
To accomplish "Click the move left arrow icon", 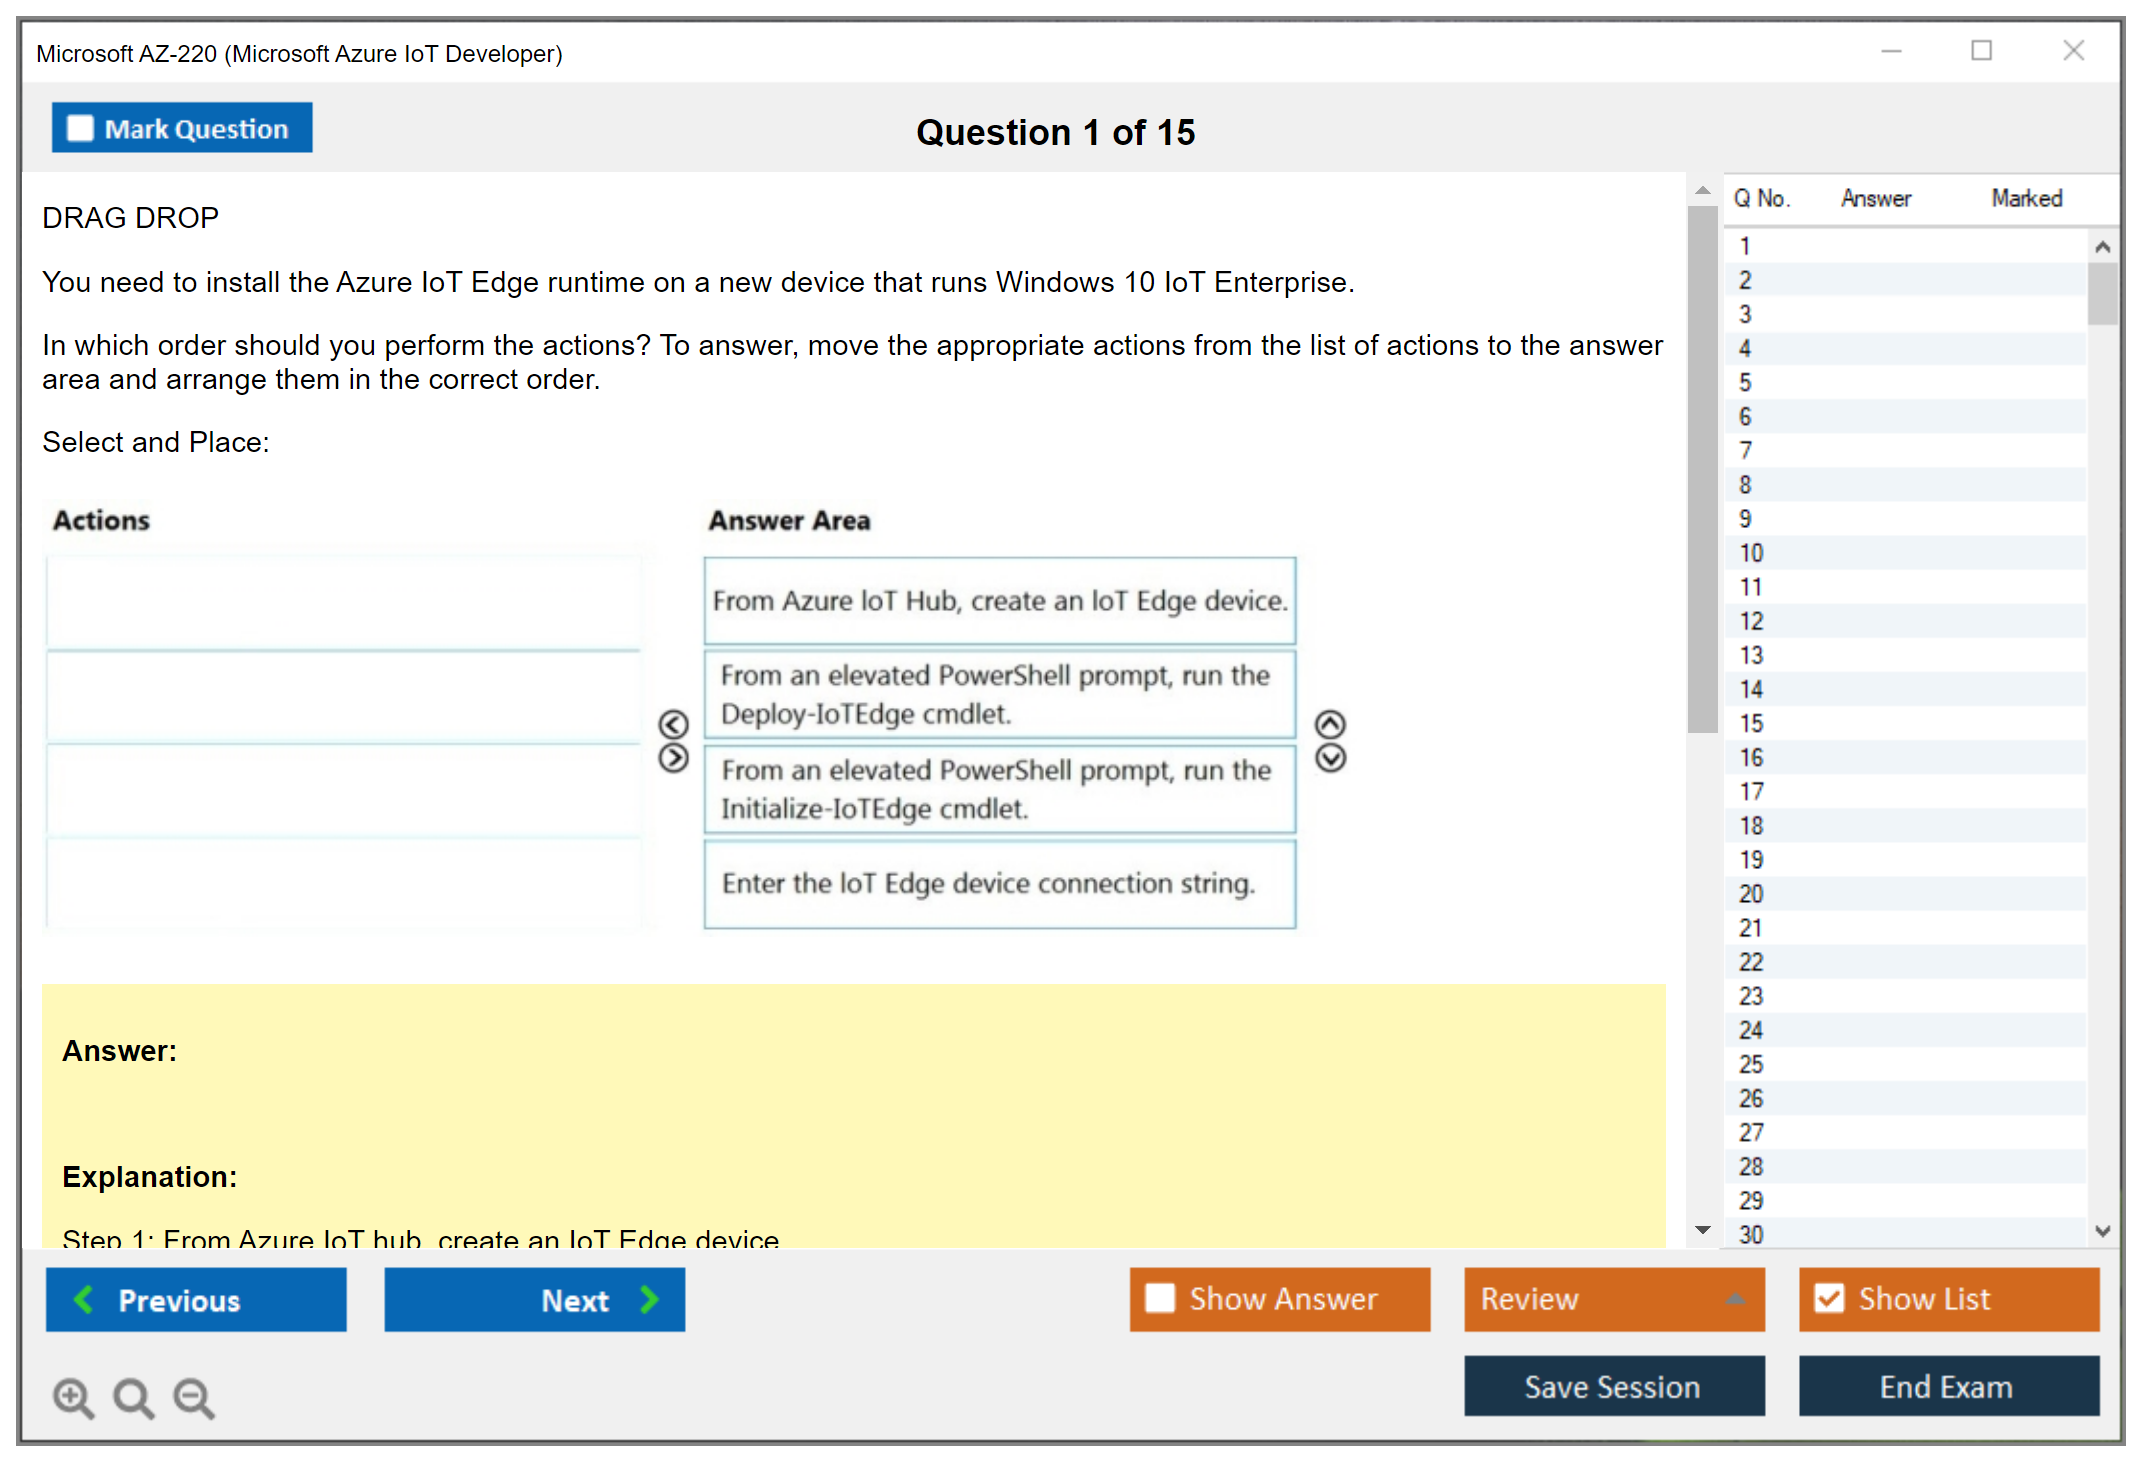I will (674, 724).
